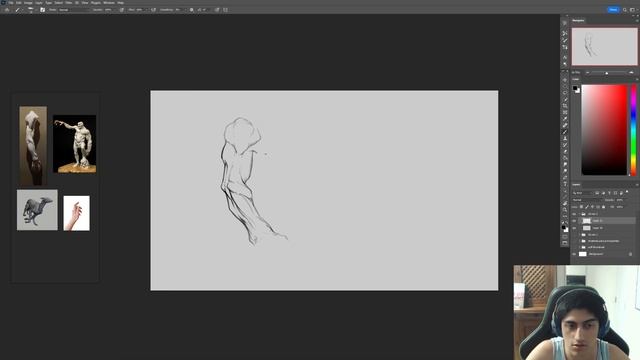The height and width of the screenshot is (360, 640).
Task: Click the foreground color swatch in Color panel
Action: click(575, 88)
